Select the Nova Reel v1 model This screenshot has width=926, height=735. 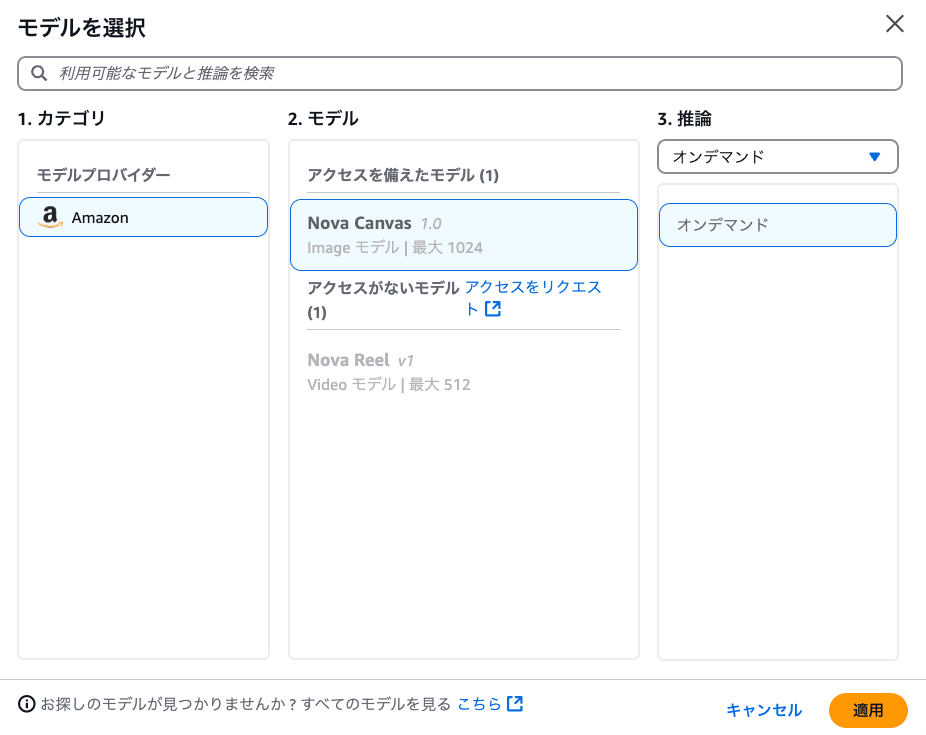tap(464, 372)
